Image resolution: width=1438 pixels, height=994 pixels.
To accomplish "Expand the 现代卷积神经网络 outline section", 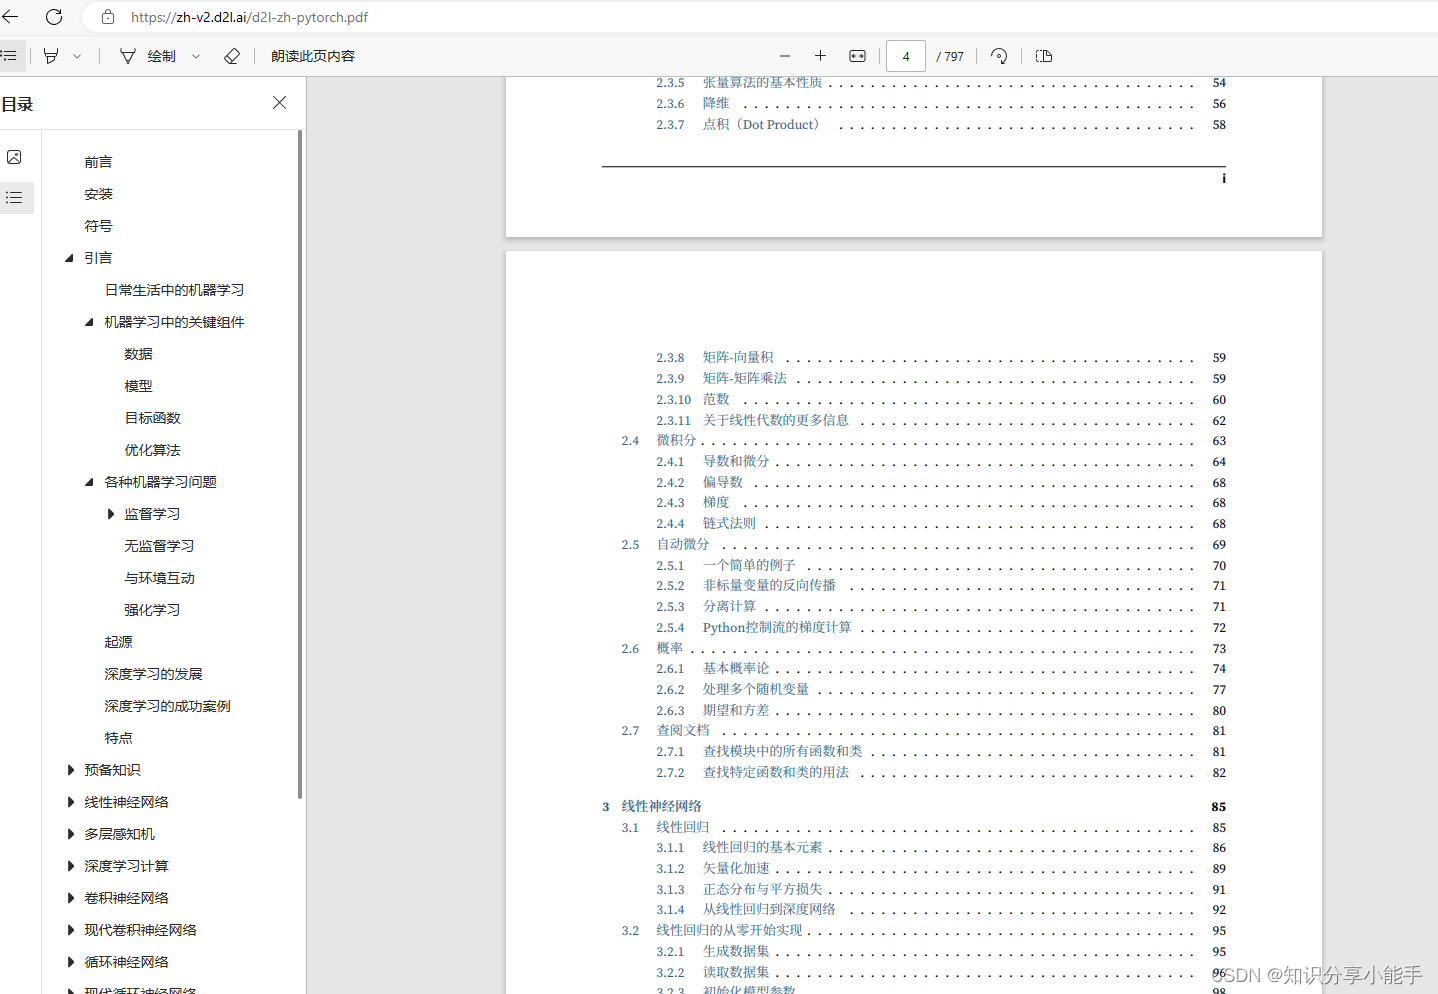I will [x=70, y=930].
